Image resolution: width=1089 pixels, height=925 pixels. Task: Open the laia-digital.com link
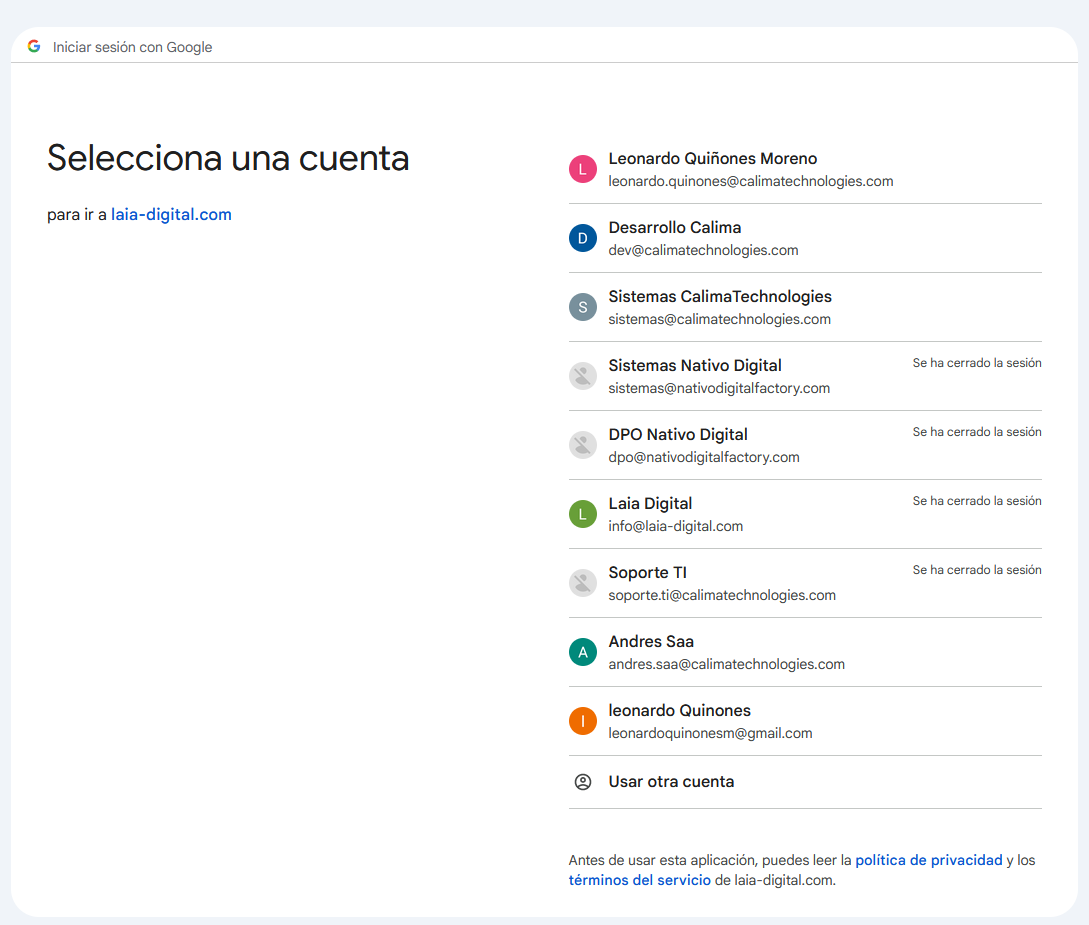point(171,214)
